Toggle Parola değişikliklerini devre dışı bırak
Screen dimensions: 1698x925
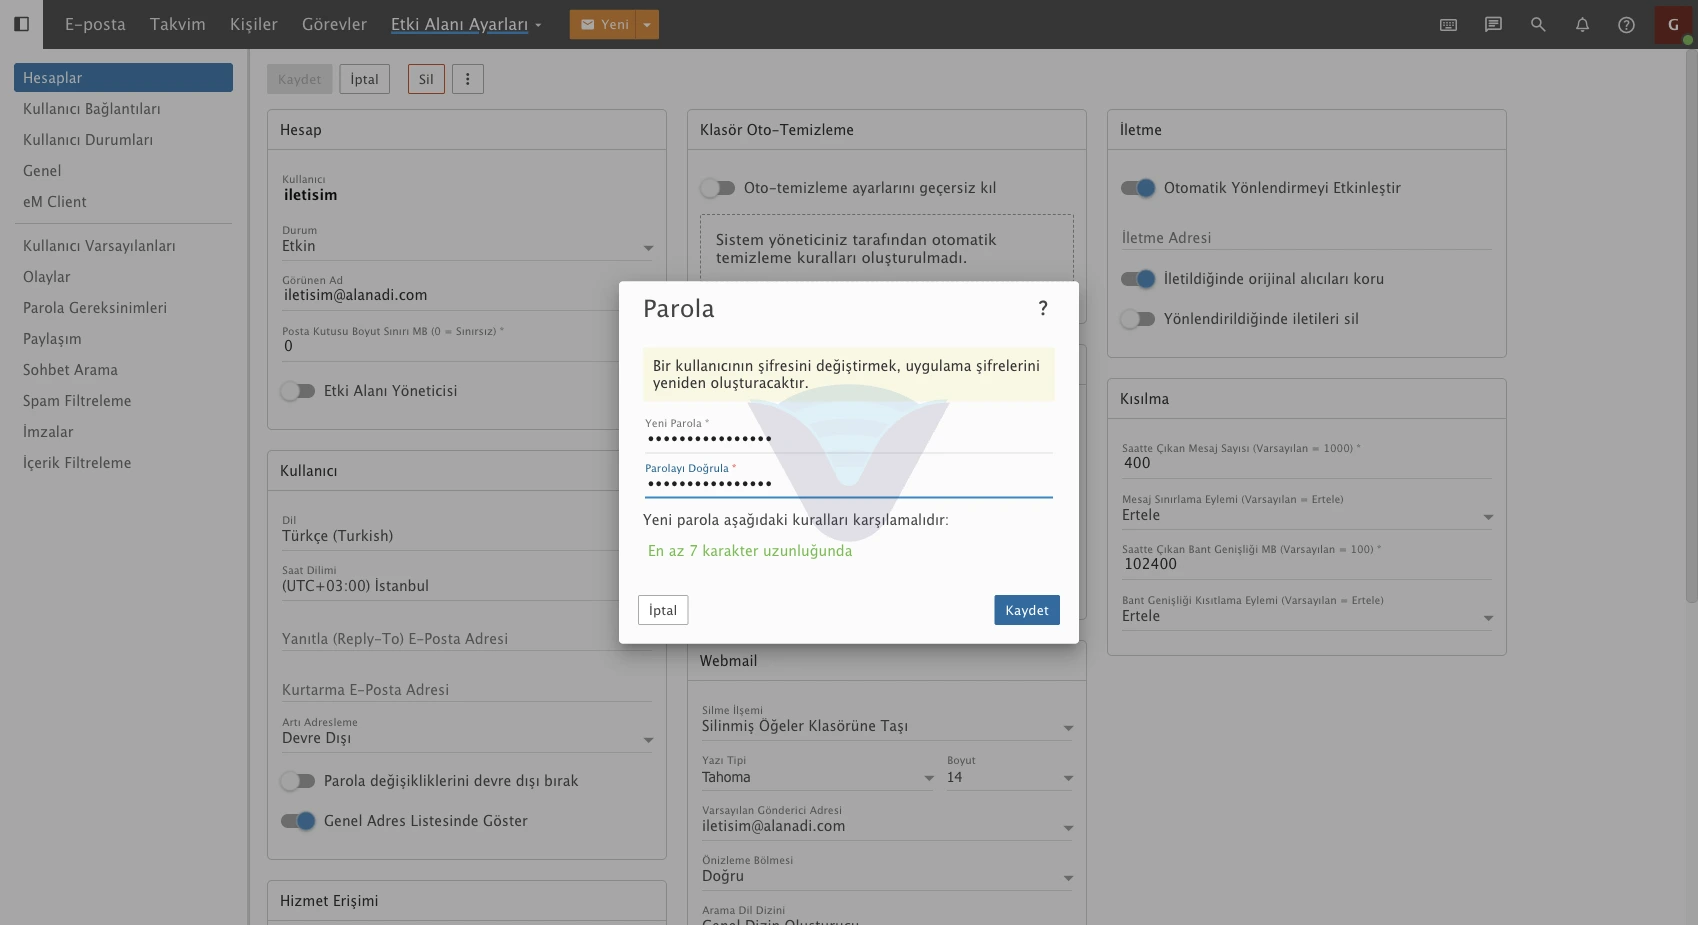tap(298, 781)
